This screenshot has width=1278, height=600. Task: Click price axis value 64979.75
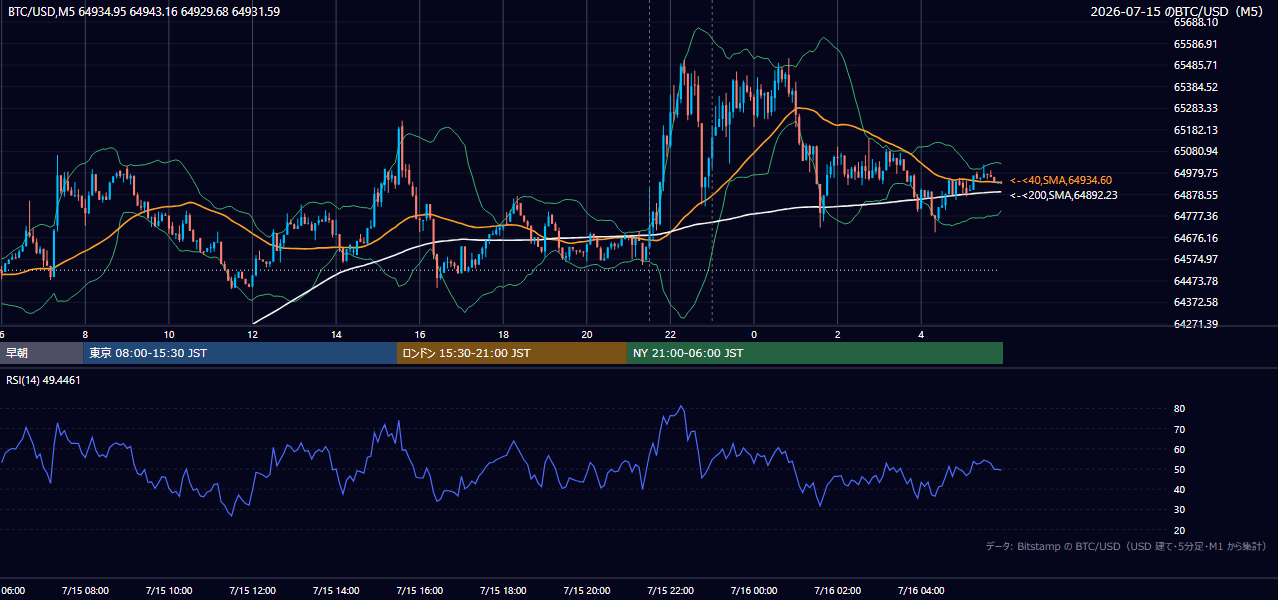click(1195, 173)
